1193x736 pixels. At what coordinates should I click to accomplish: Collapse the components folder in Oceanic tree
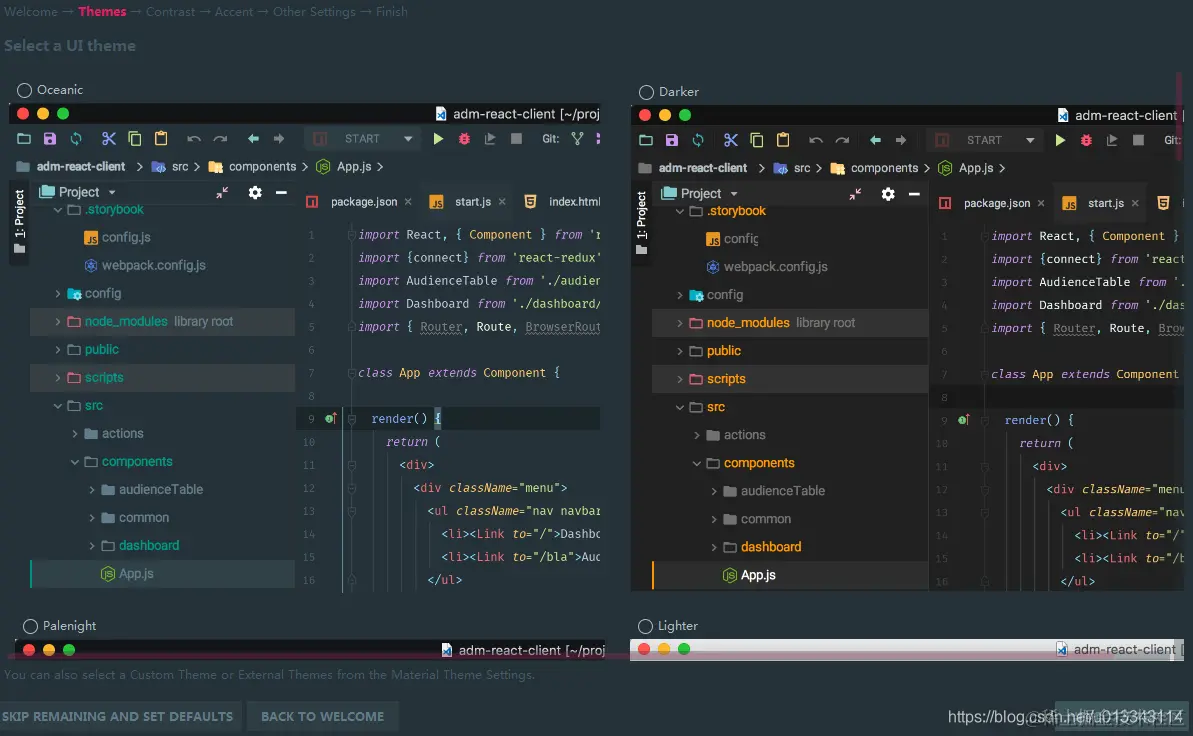coord(75,462)
